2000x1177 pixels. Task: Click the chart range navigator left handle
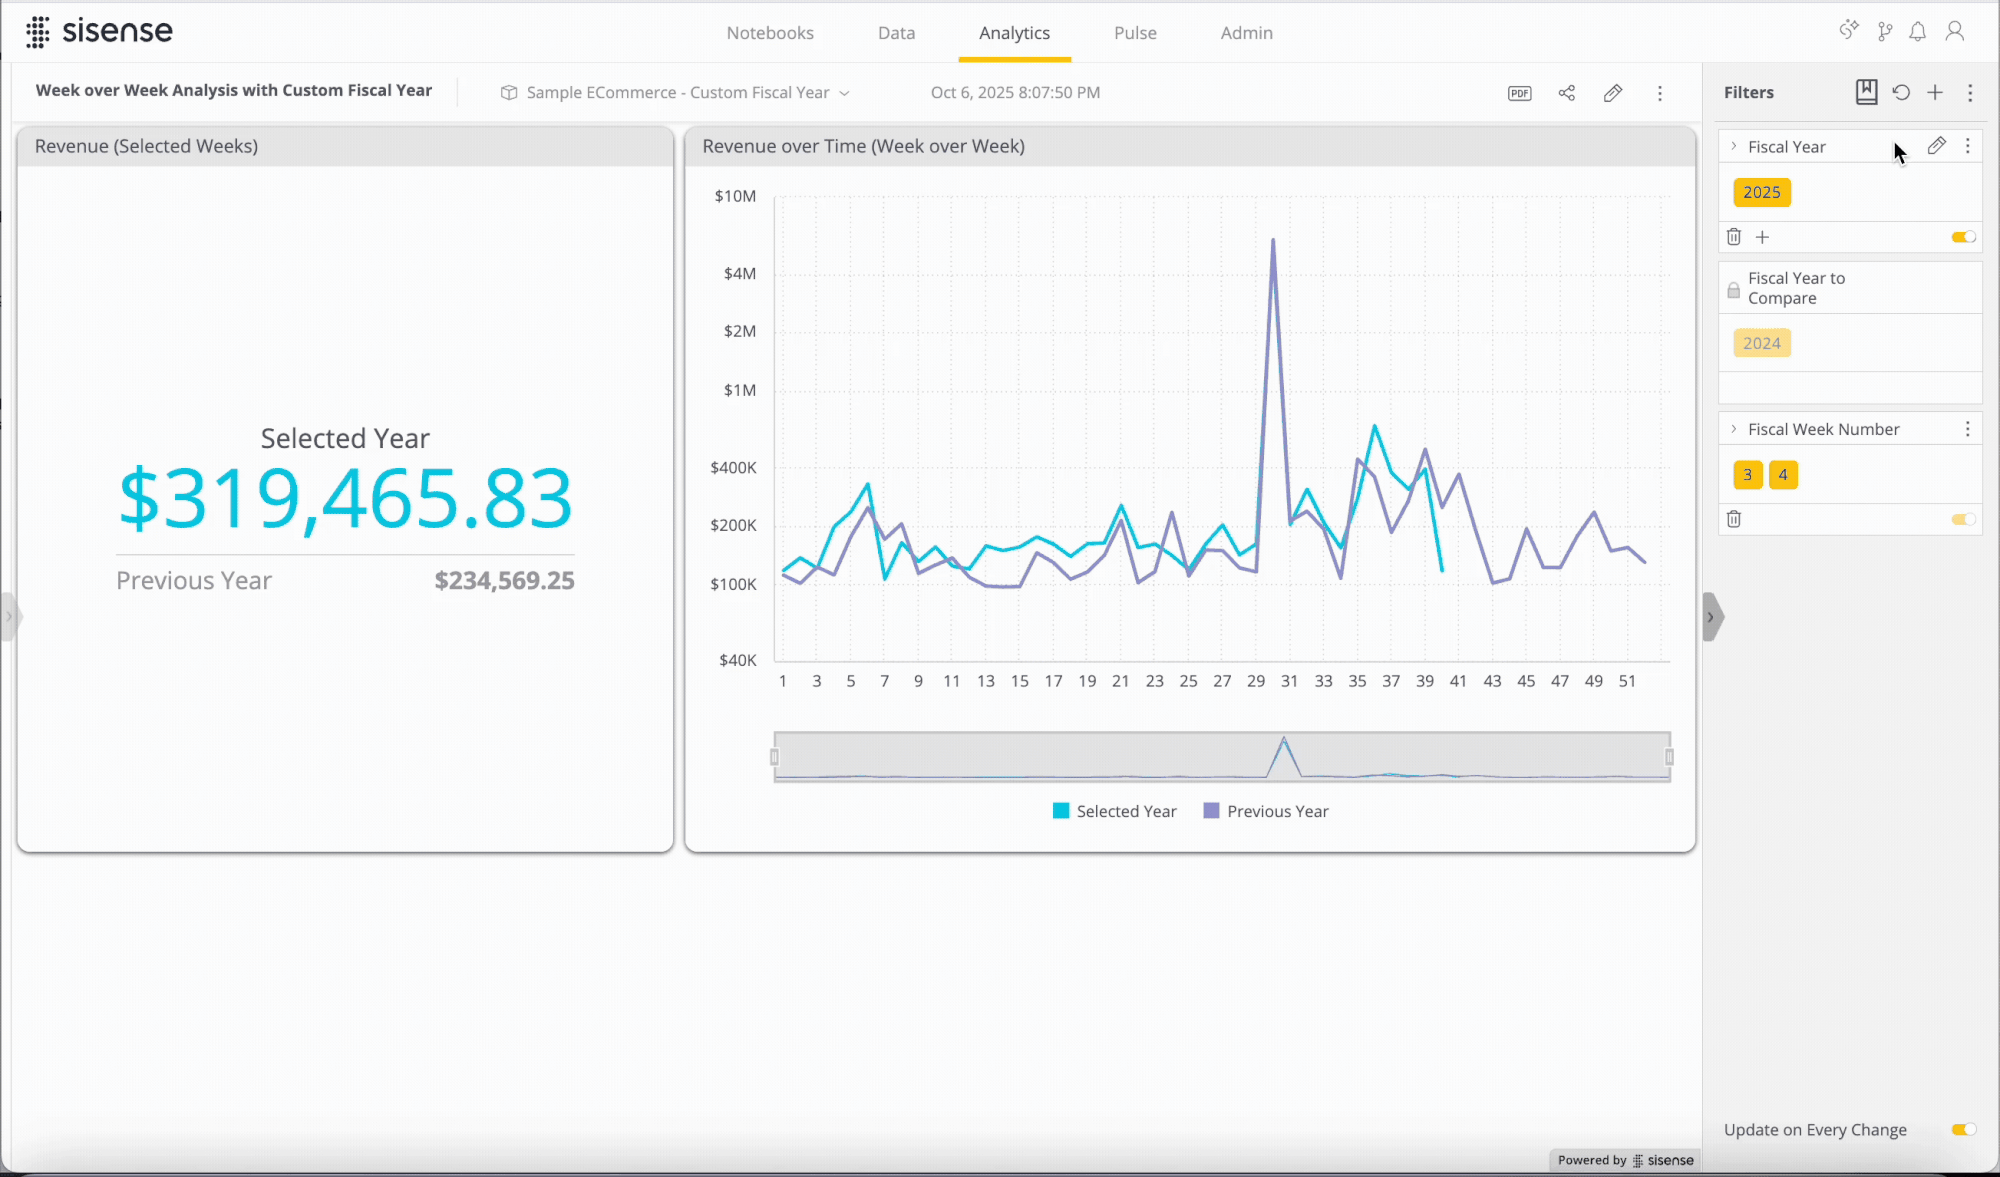pos(774,757)
